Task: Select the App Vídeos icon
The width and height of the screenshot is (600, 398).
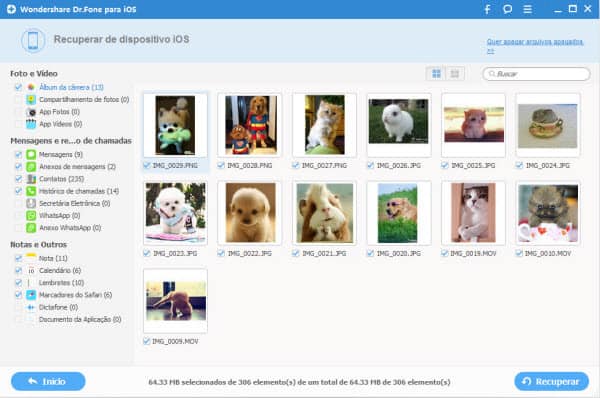Action: point(31,124)
